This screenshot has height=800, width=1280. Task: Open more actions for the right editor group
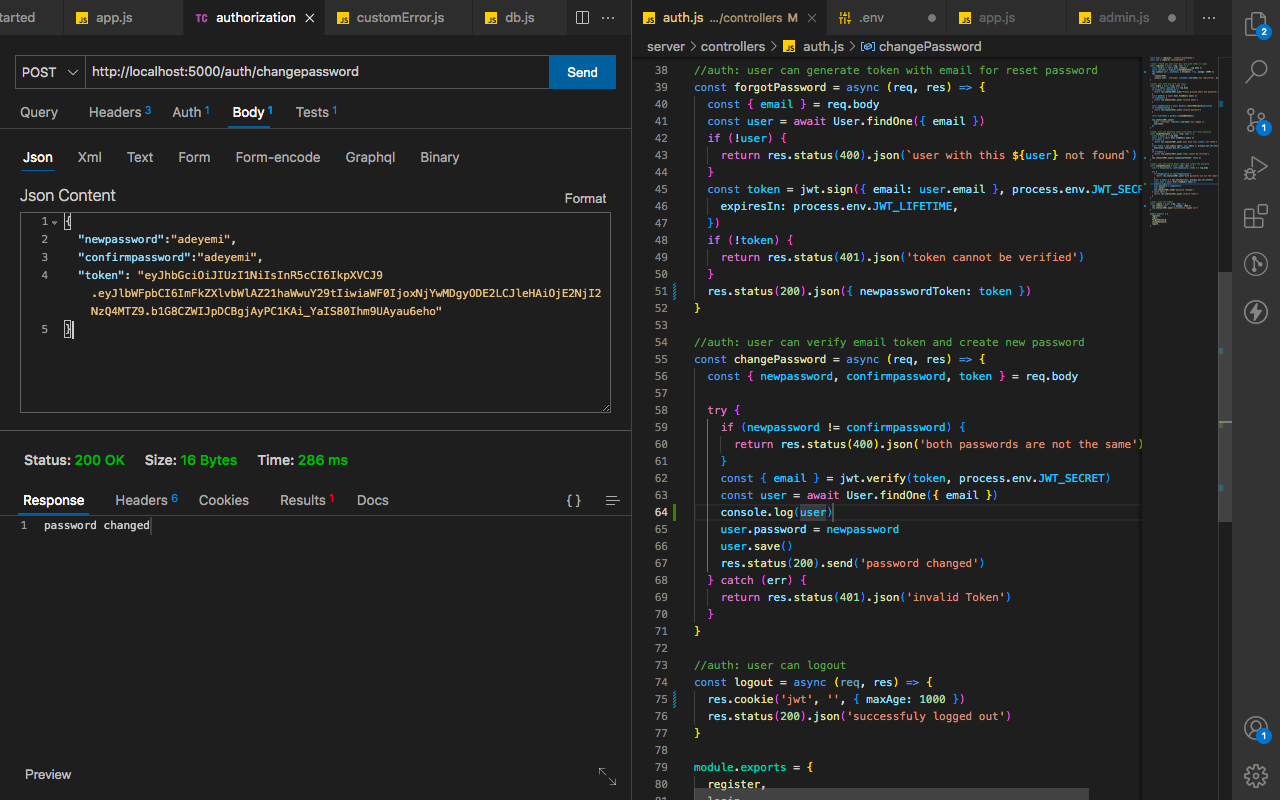tap(1210, 18)
